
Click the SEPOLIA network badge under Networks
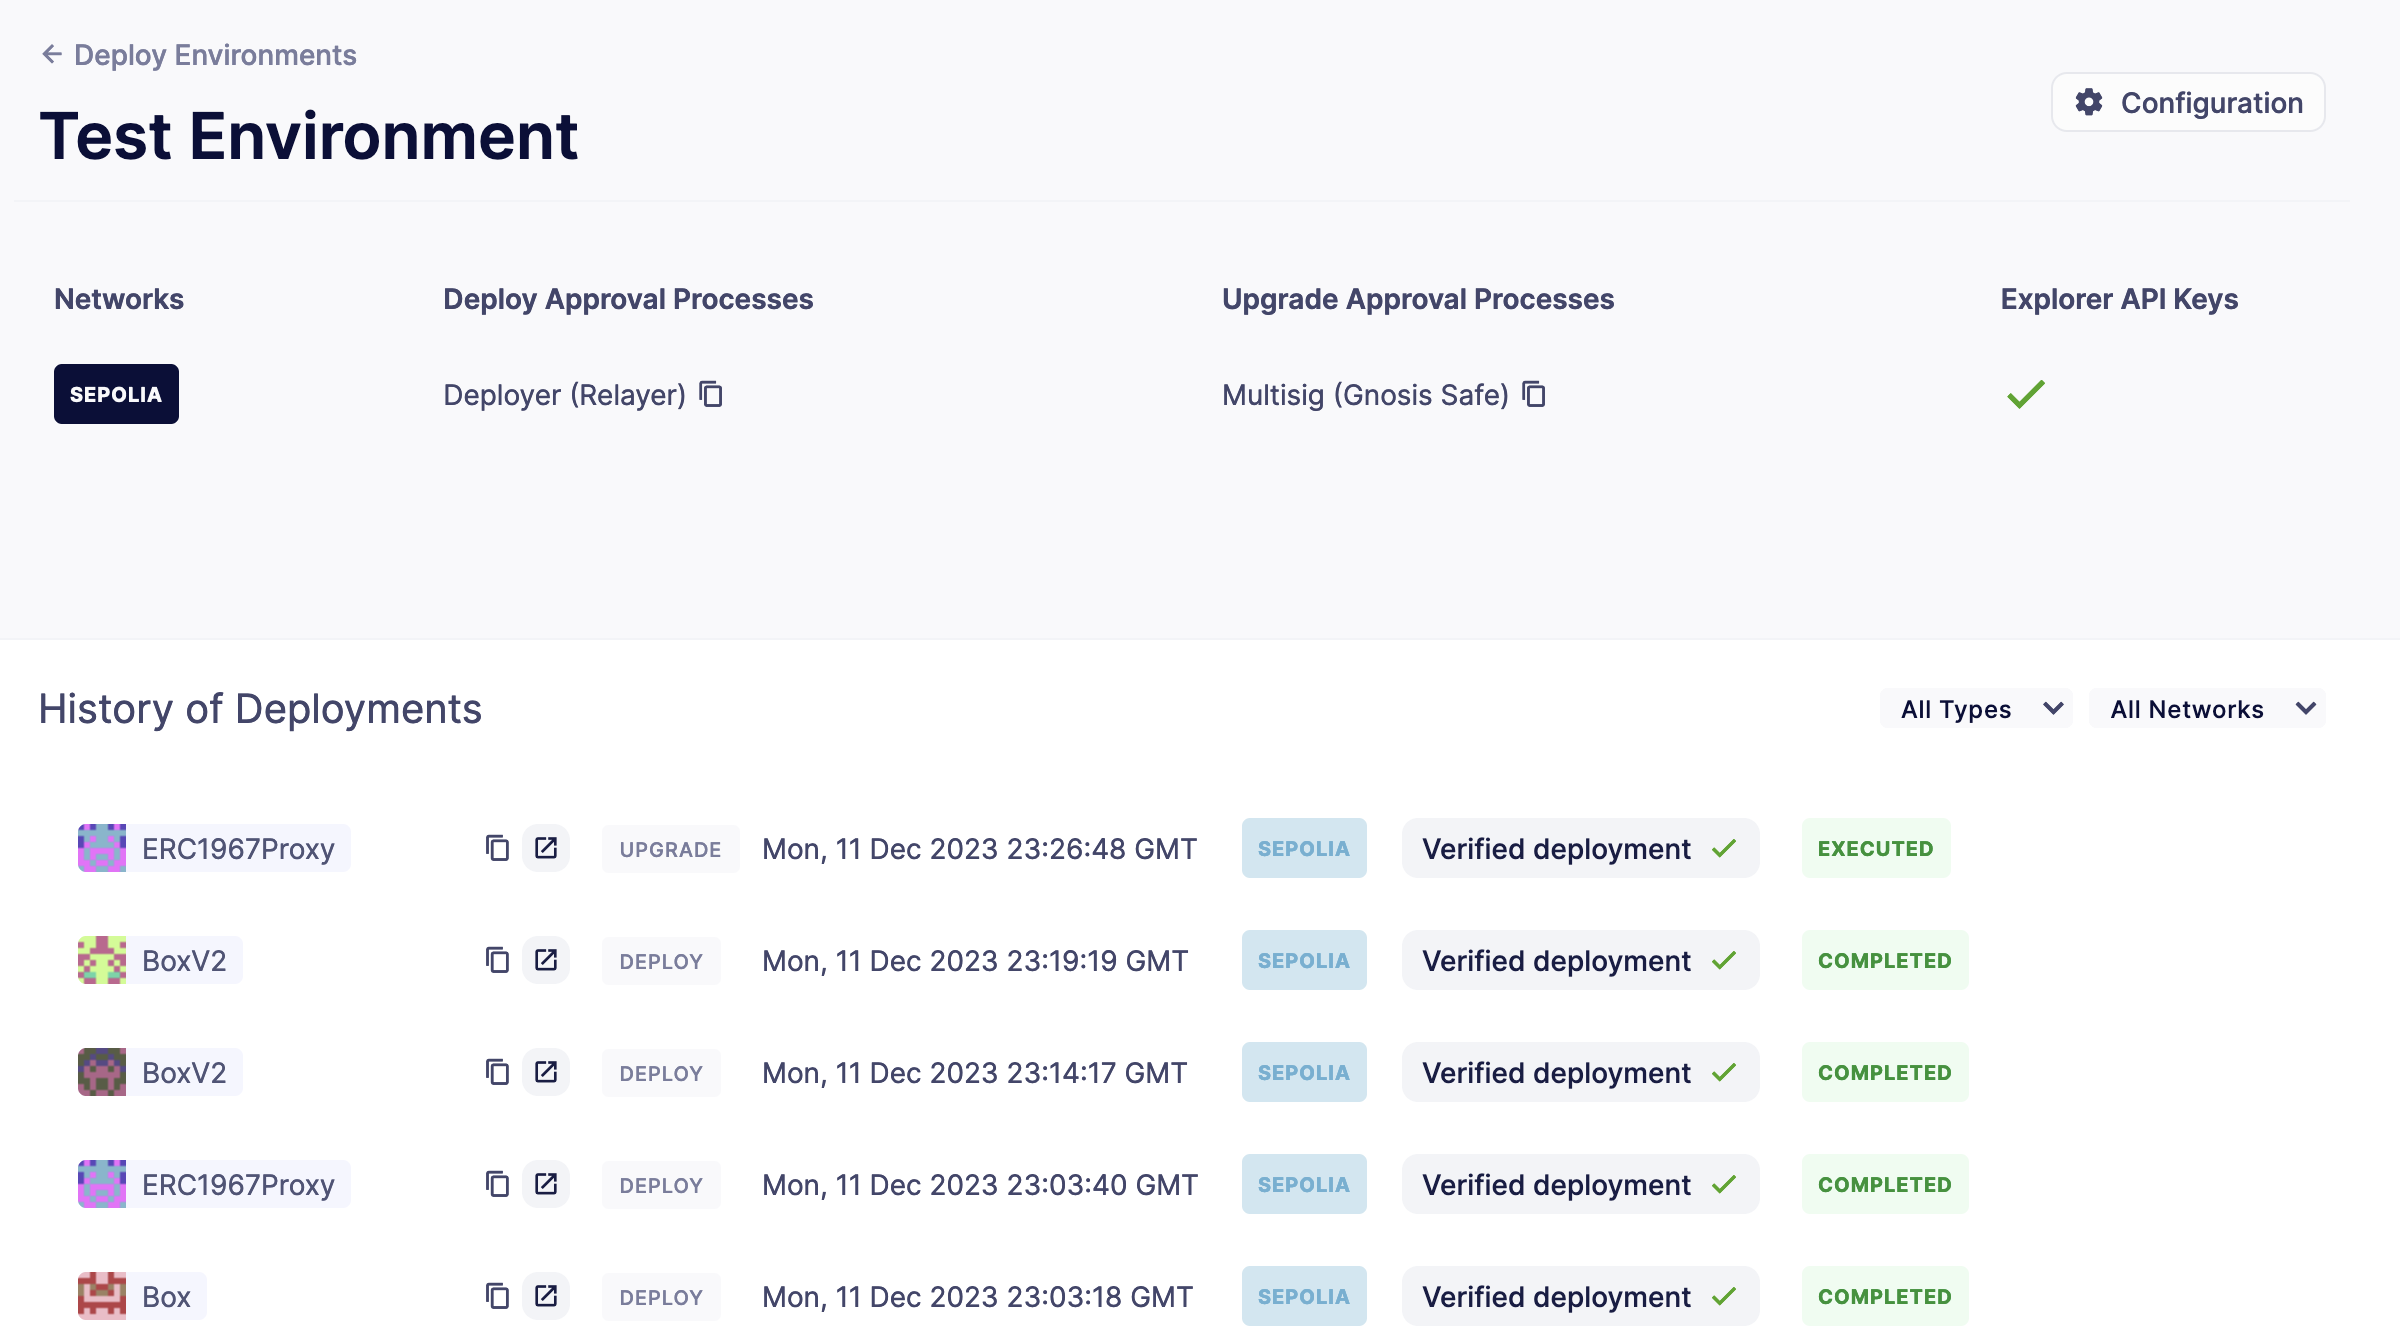(116, 394)
